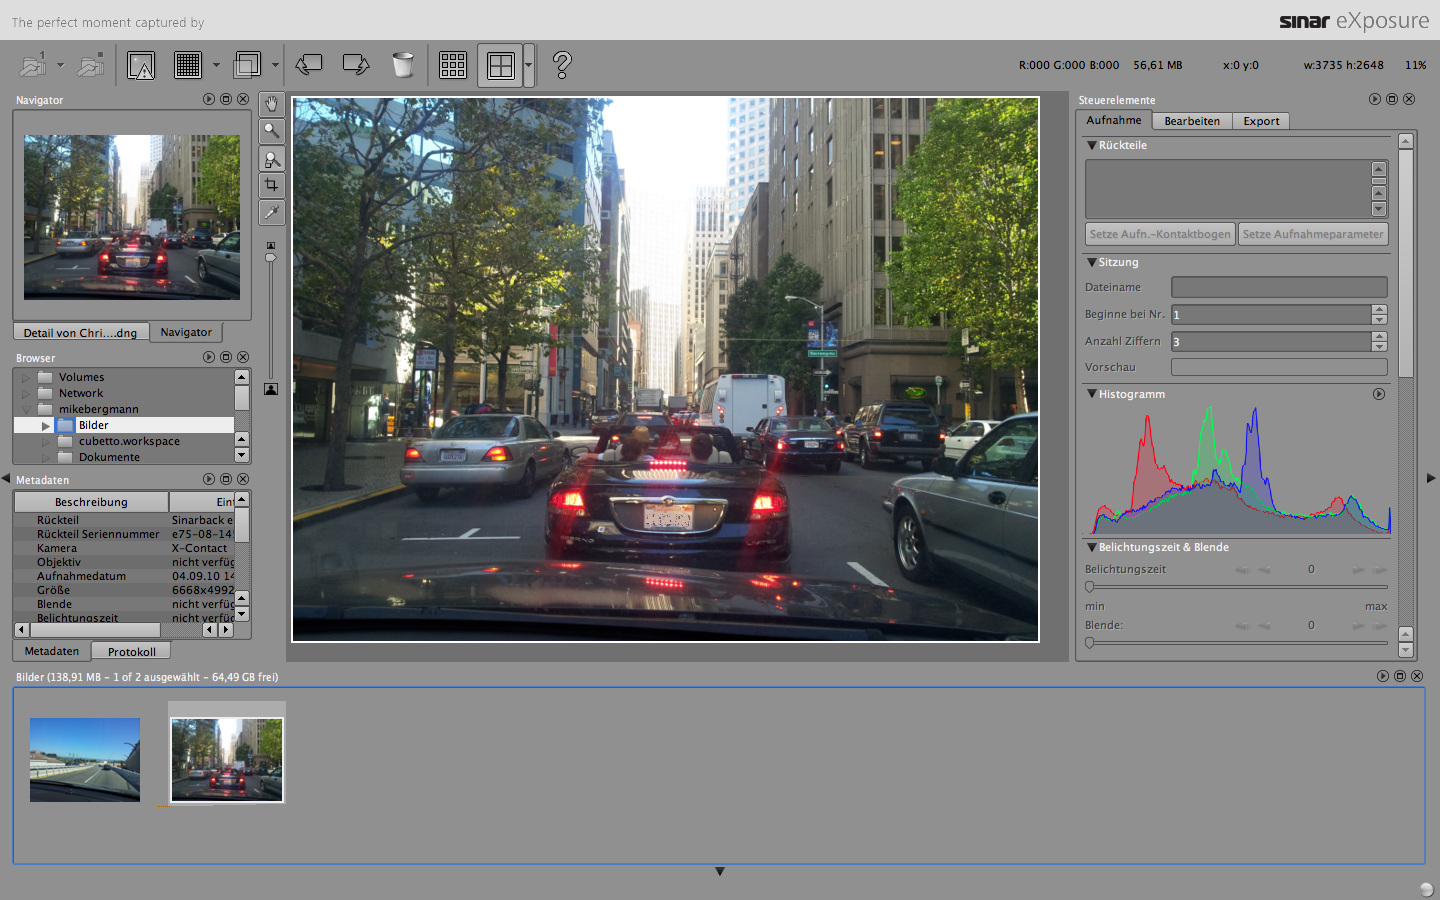Viewport: 1440px width, 900px height.
Task: Collapse the Histogramm section
Action: [x=1092, y=394]
